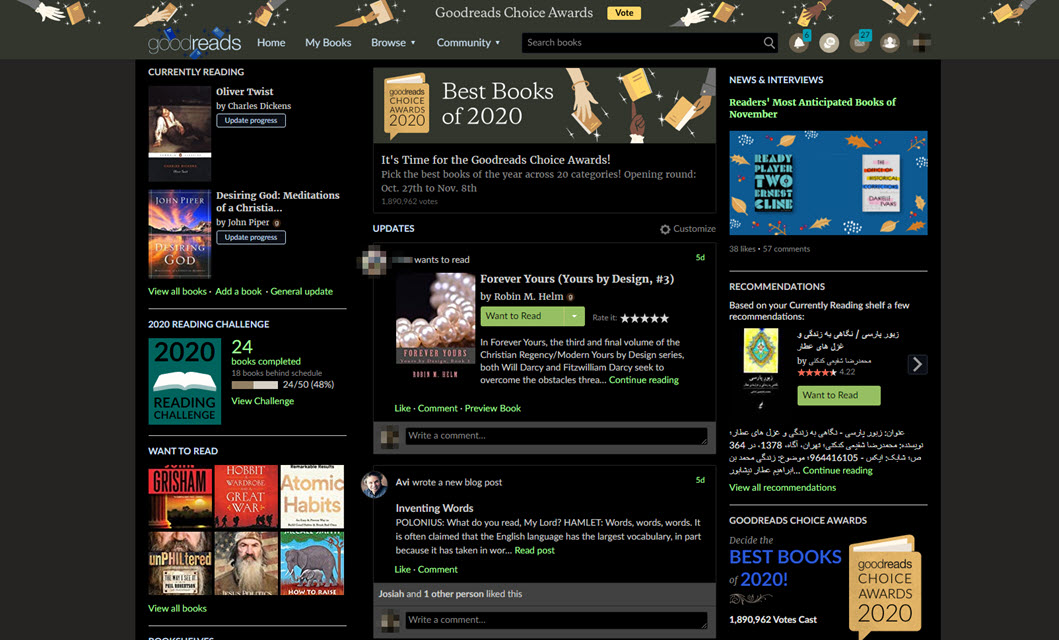Click the Goodreads logo
This screenshot has height=640, width=1059.
[x=195, y=43]
